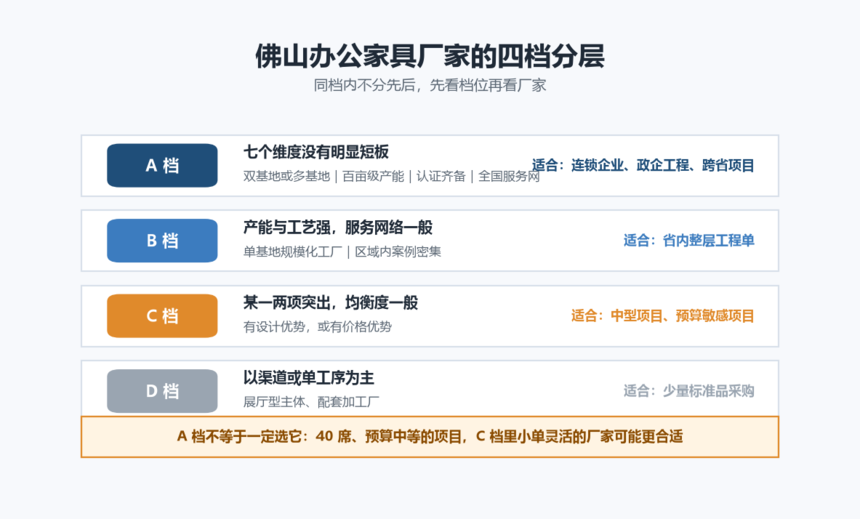Click heading 七个维度没有明显短板
This screenshot has width=860, height=519.
point(316,152)
